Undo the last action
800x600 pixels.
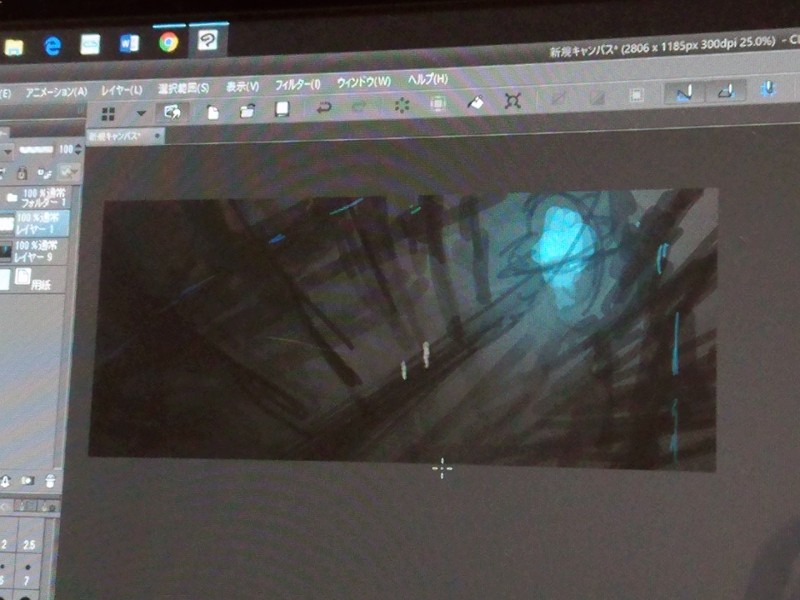[x=323, y=108]
